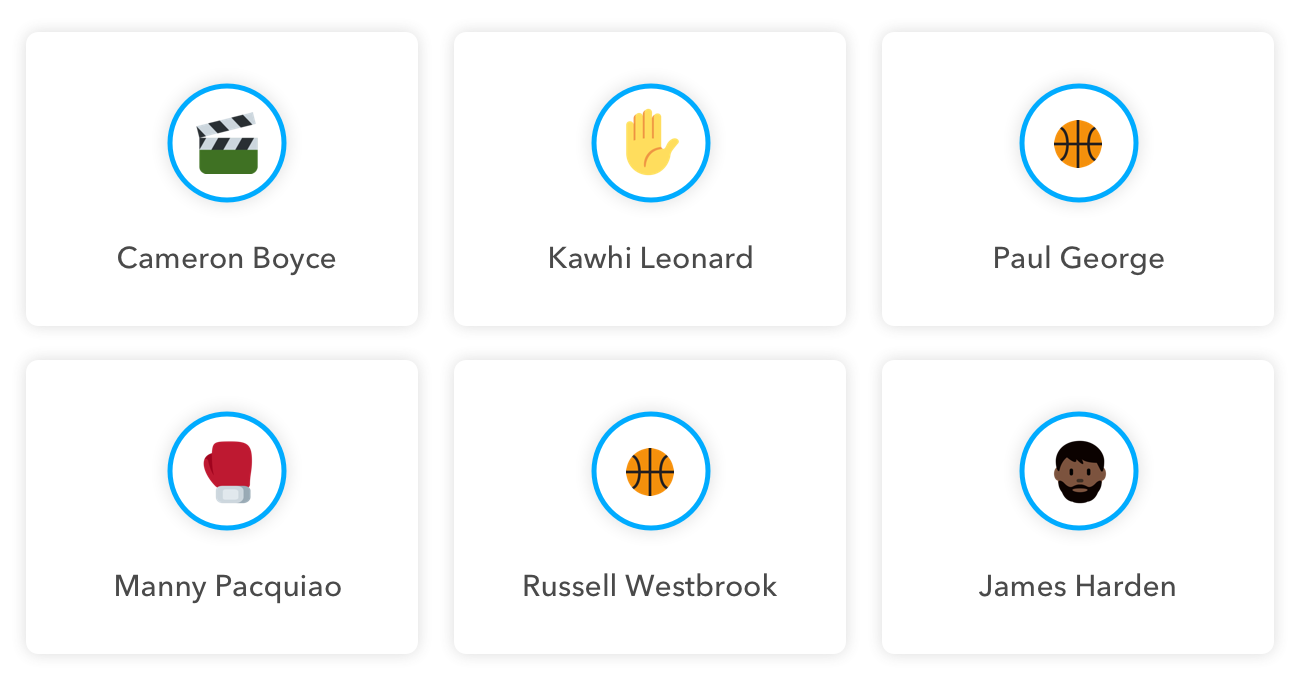Click the red boxing glove icon

228,471
